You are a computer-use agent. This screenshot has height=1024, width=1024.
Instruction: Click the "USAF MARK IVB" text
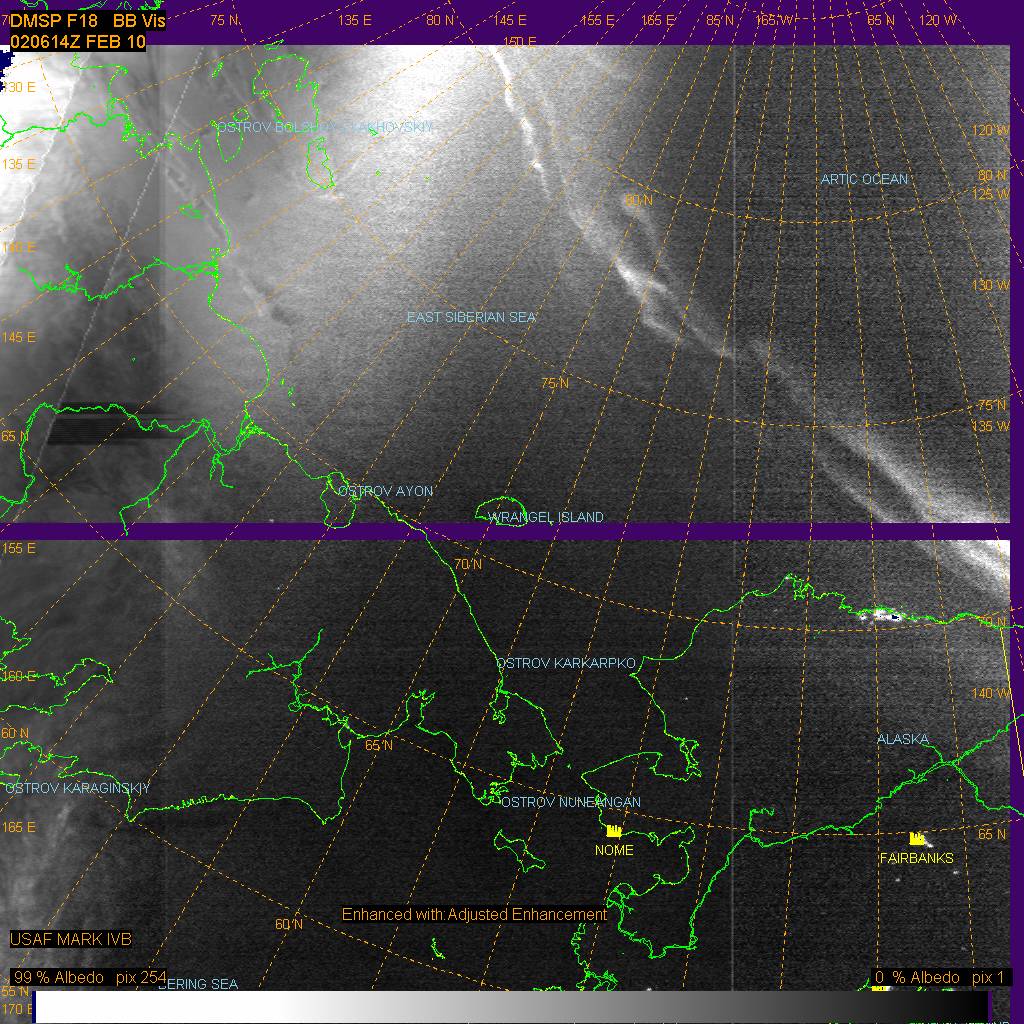coord(71,939)
